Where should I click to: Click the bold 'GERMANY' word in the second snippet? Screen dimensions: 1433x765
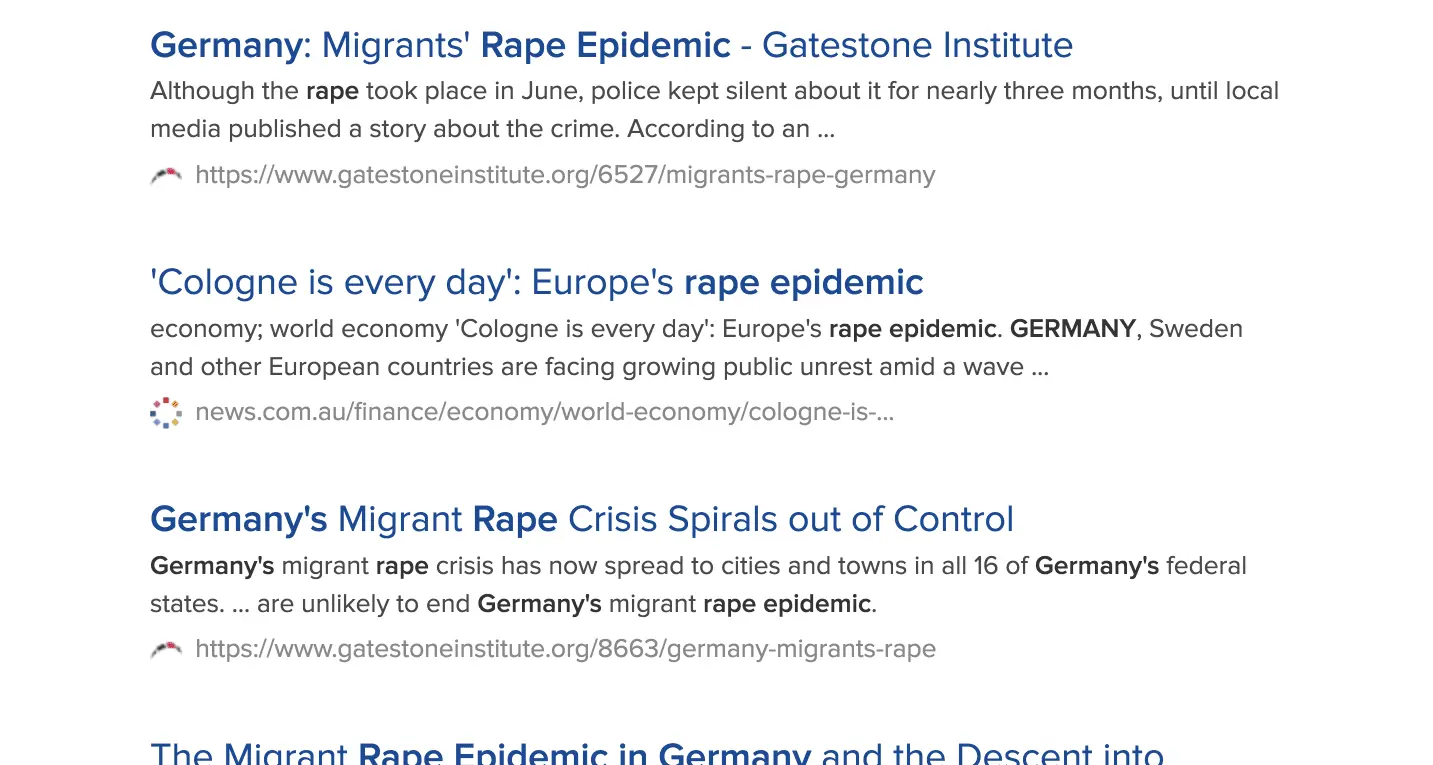click(1073, 329)
